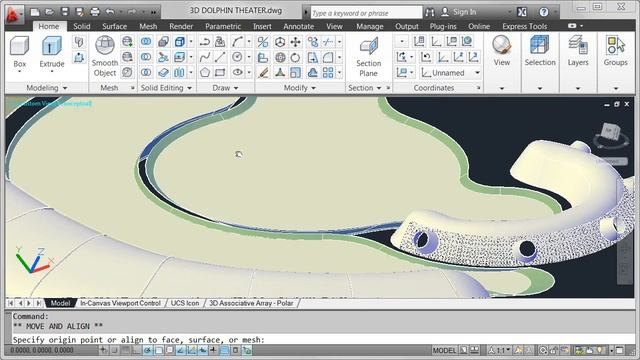Open the Solid ribbon tab
The image size is (640, 360).
pyautogui.click(x=82, y=26)
